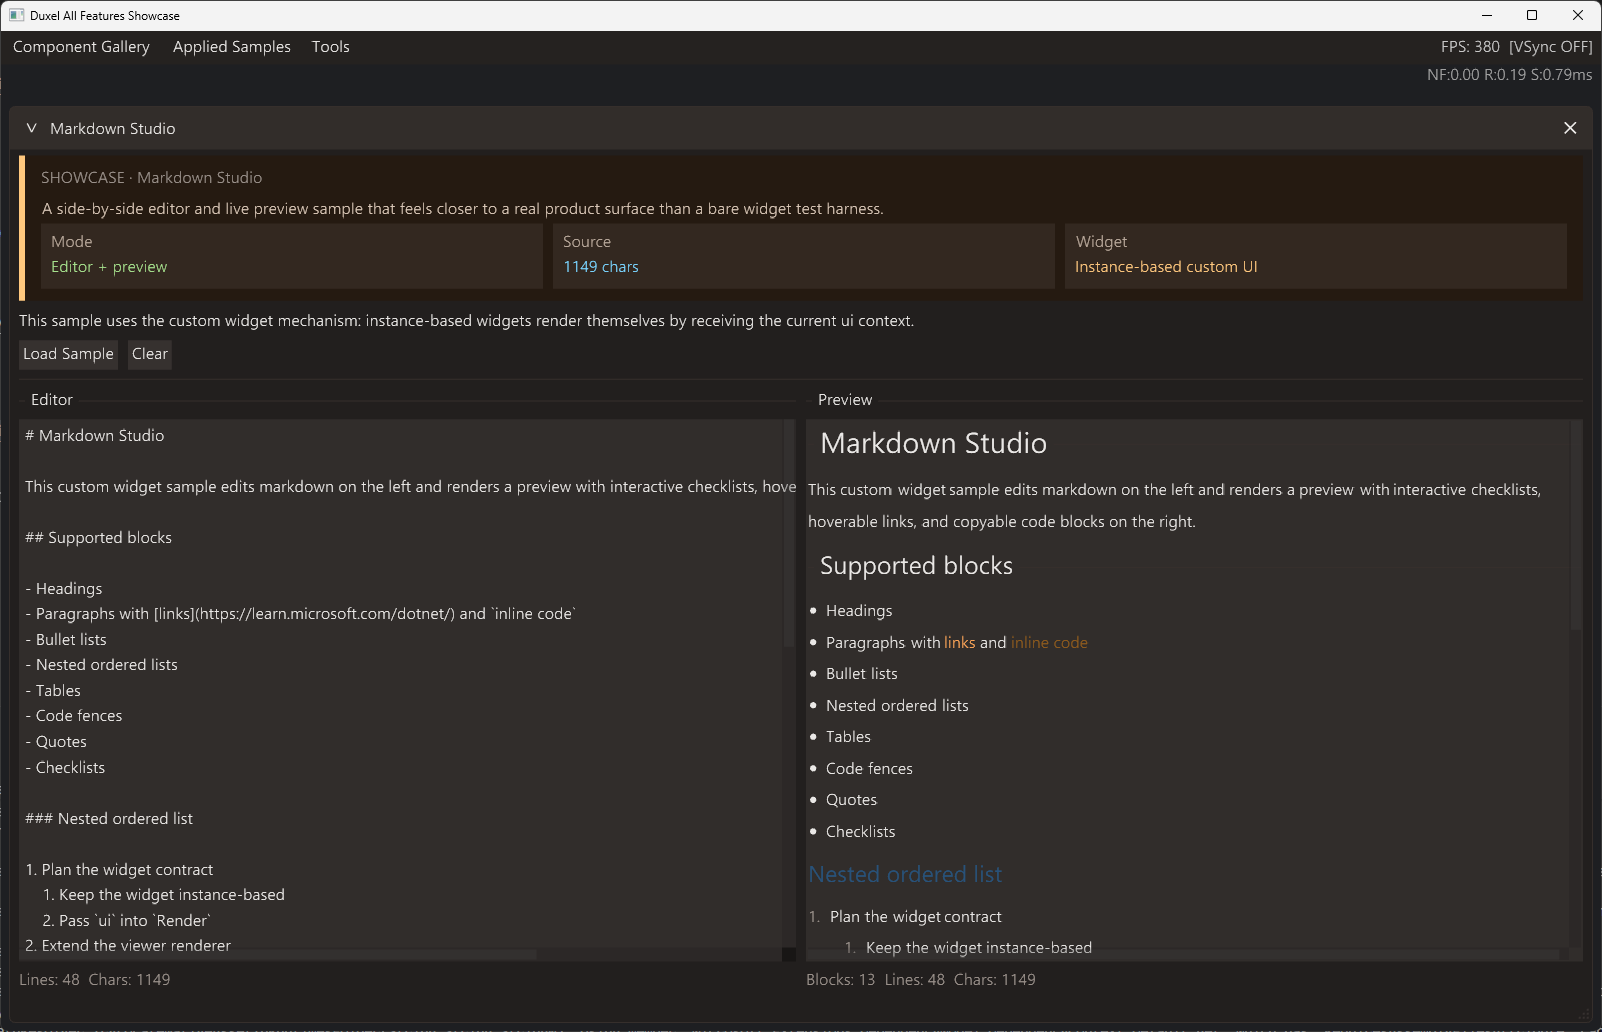The image size is (1602, 1032).
Task: Open the Tools menu
Action: 330,47
